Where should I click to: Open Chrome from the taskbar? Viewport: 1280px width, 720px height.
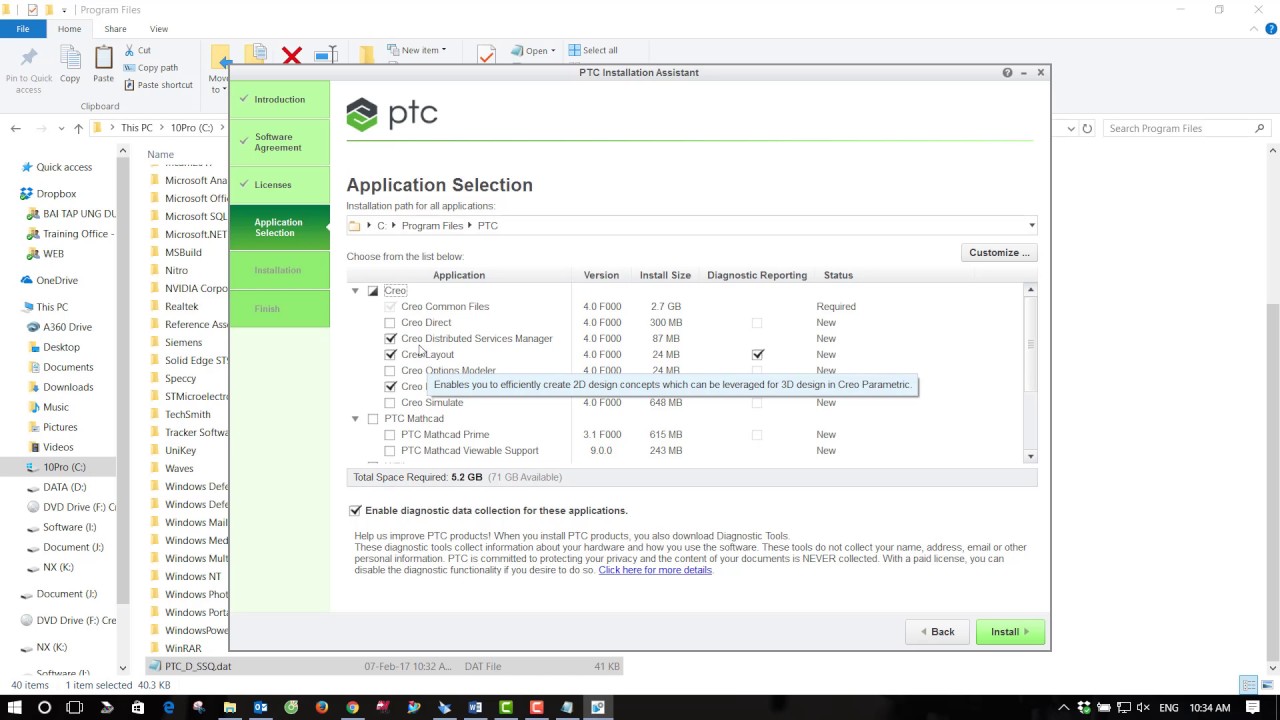click(352, 707)
